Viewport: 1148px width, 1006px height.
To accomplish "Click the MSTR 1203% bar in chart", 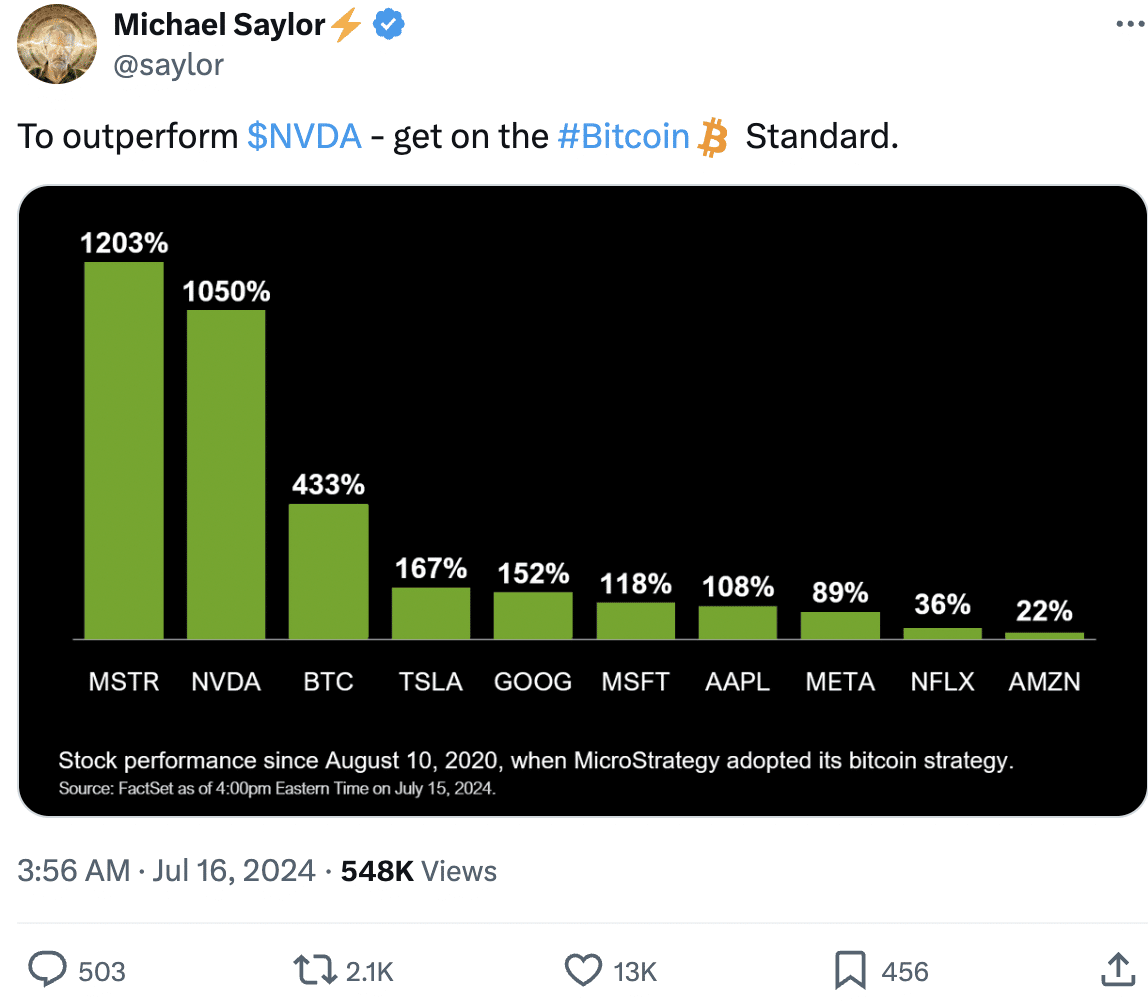I will click(x=124, y=450).
